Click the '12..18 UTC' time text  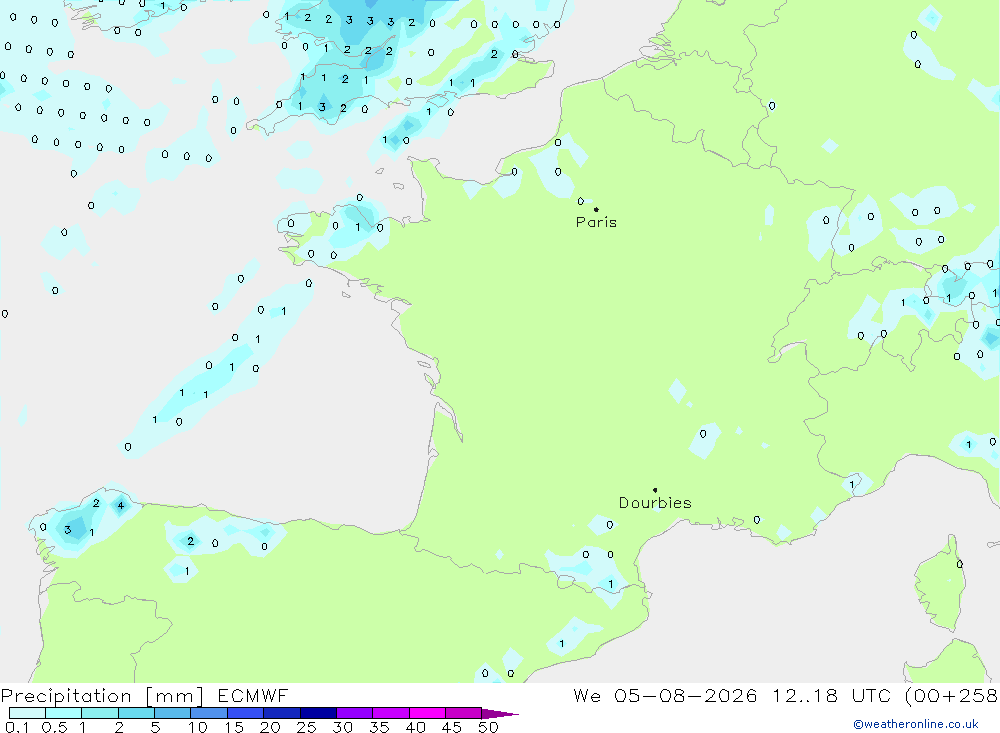[834, 695]
